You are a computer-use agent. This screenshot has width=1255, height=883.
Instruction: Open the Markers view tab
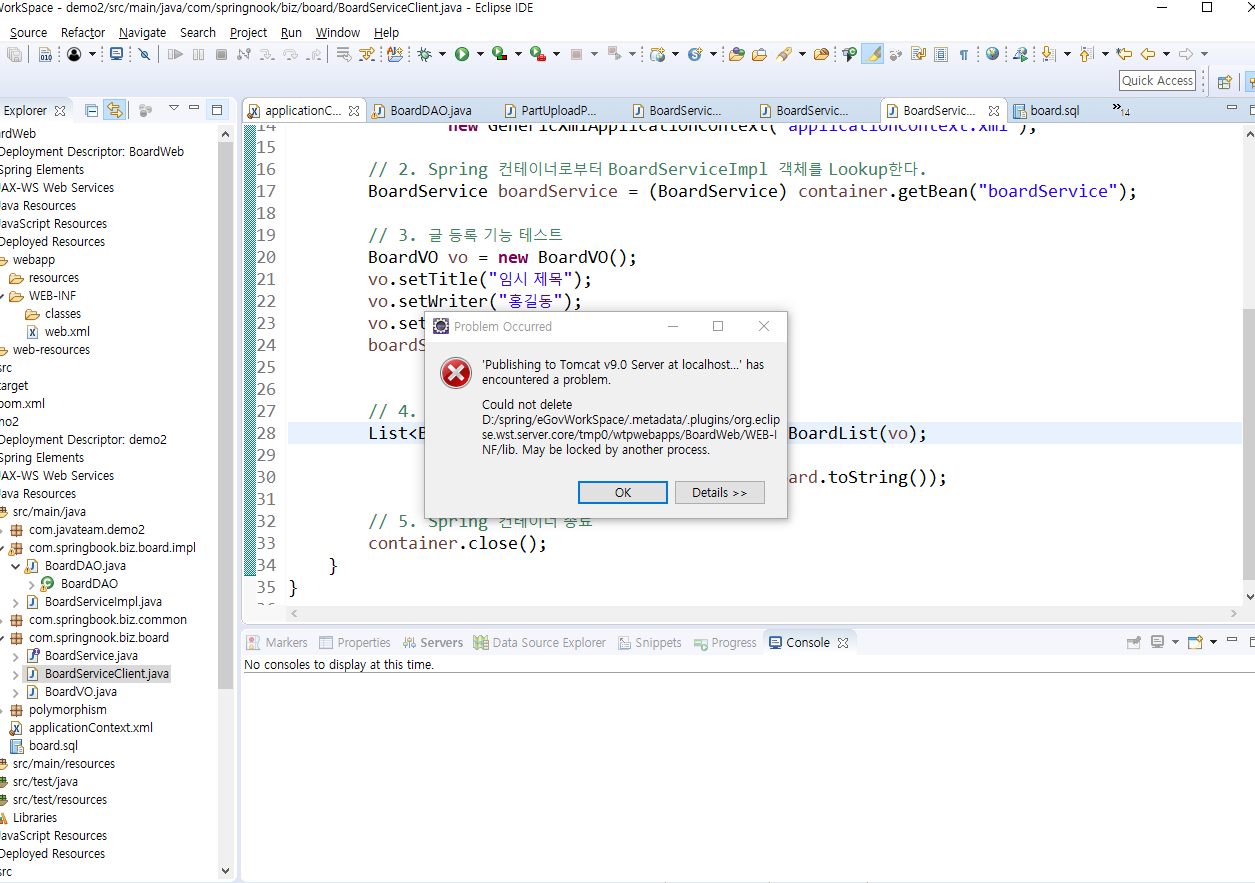(277, 642)
